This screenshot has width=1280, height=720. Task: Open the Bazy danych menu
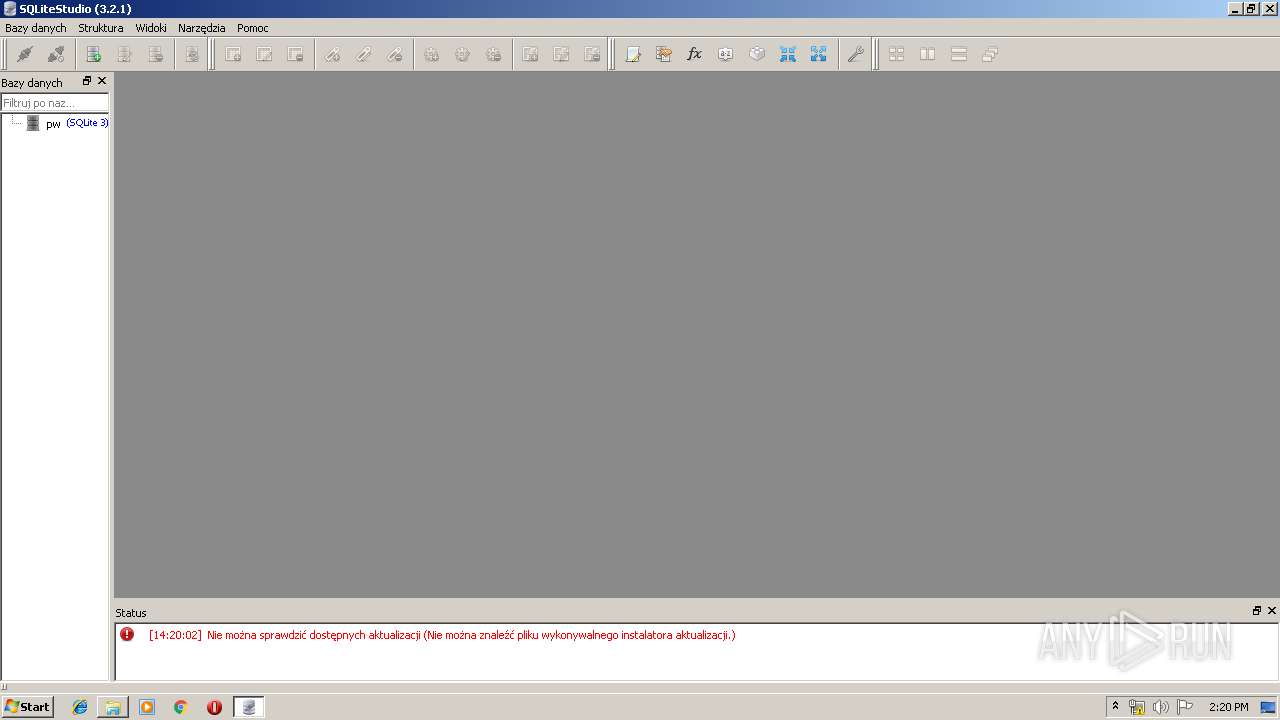coord(36,28)
